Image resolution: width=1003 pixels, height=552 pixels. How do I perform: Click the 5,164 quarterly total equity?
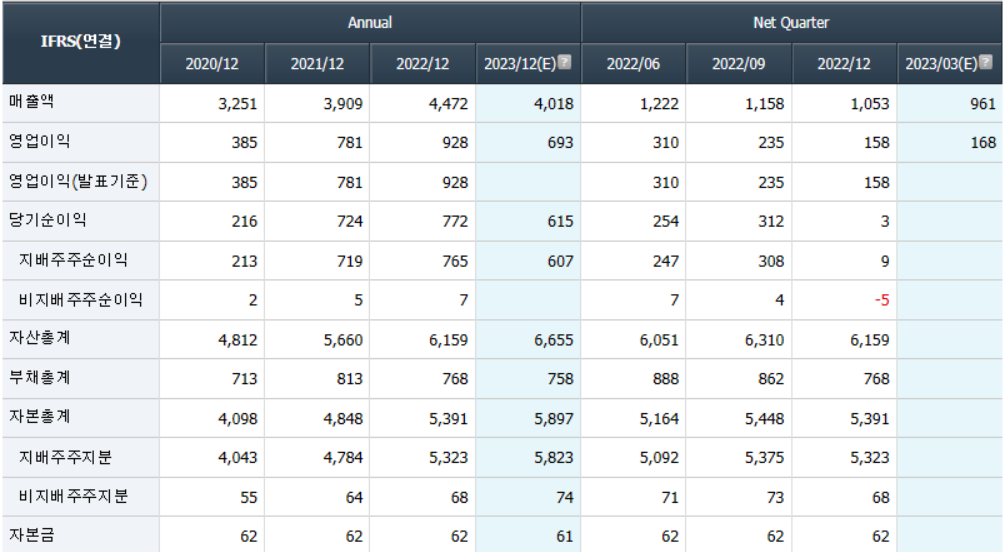[x=659, y=418]
